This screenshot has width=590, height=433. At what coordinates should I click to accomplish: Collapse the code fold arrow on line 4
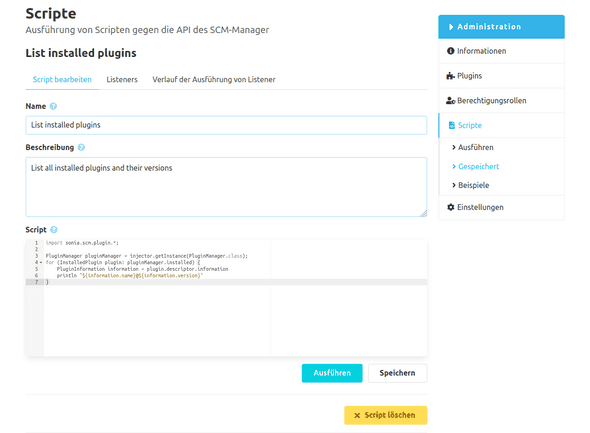(41, 262)
